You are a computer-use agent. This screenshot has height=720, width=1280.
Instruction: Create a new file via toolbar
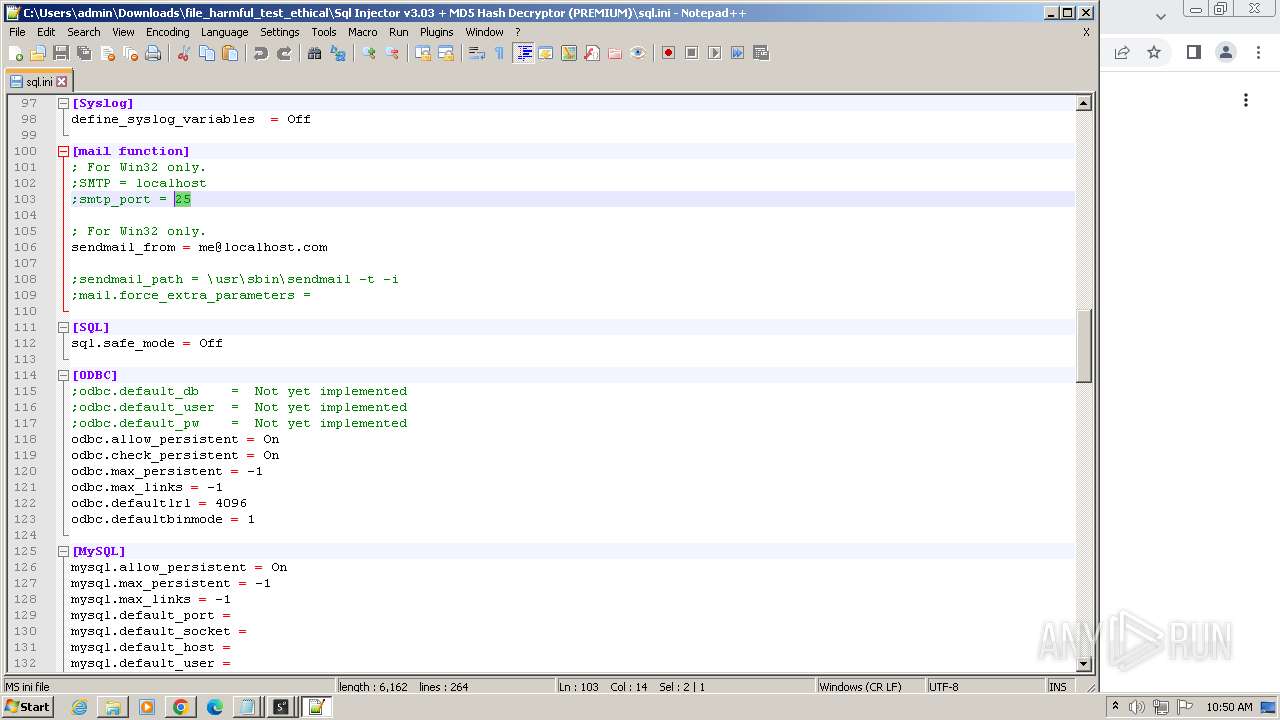[16, 53]
